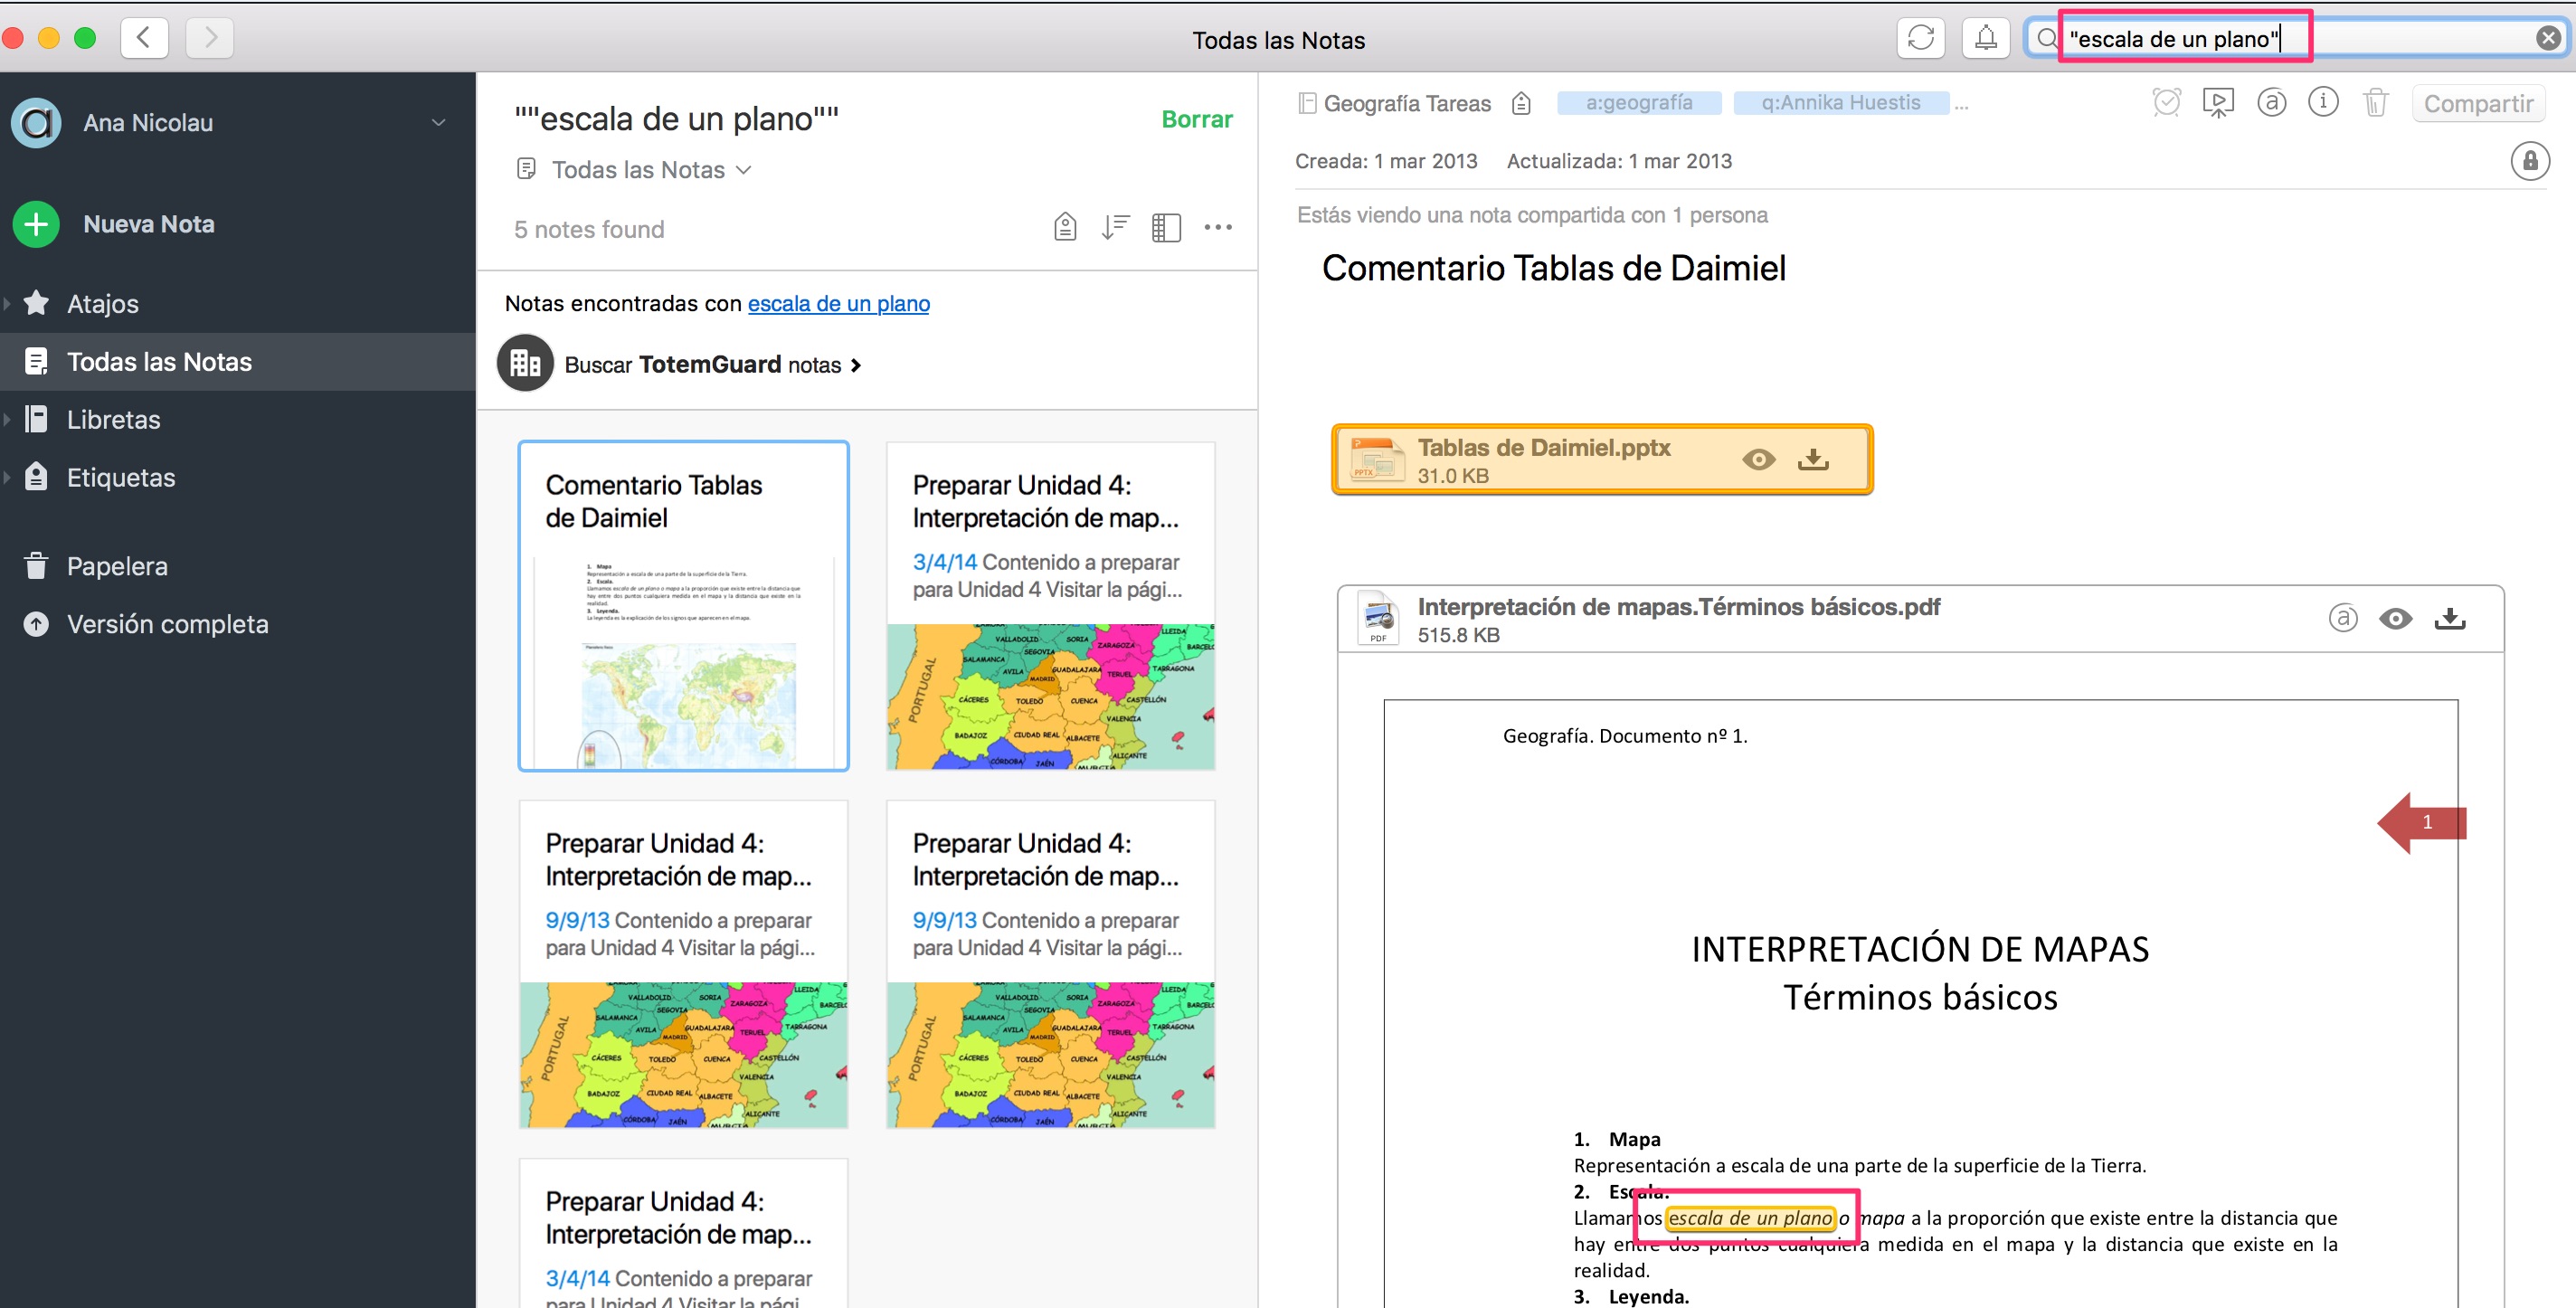Image resolution: width=2576 pixels, height=1308 pixels.
Task: Open the Tablas de Daimiel.pptx attachment
Action: tap(1601, 460)
